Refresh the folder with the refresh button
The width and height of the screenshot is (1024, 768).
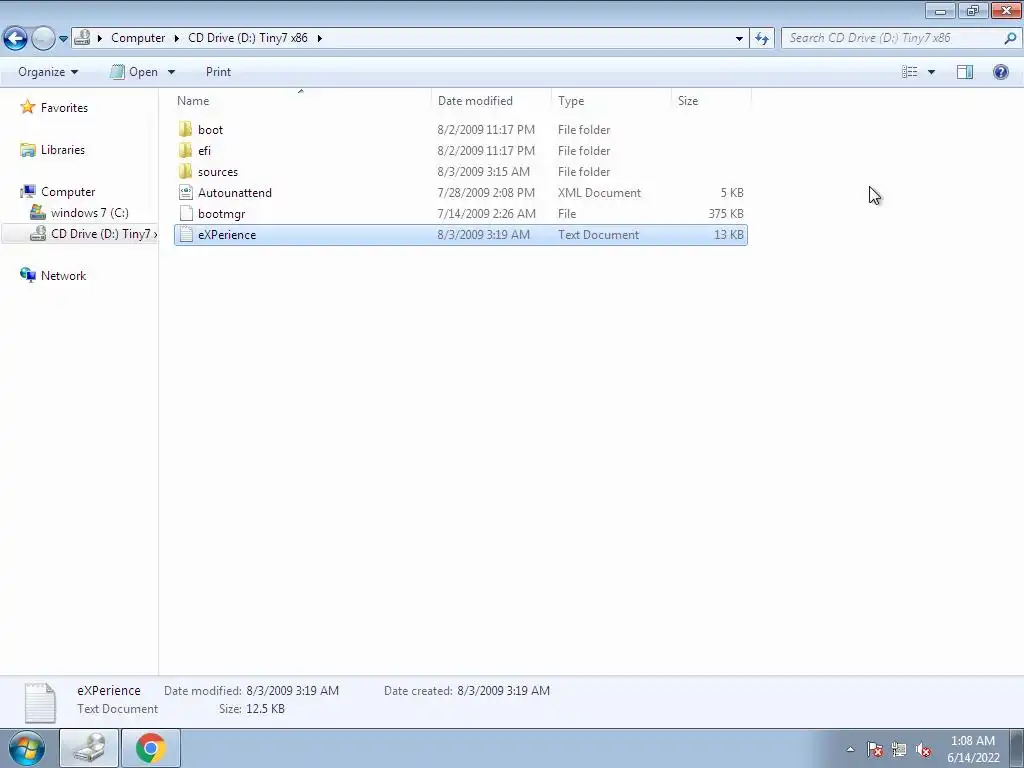click(x=761, y=38)
